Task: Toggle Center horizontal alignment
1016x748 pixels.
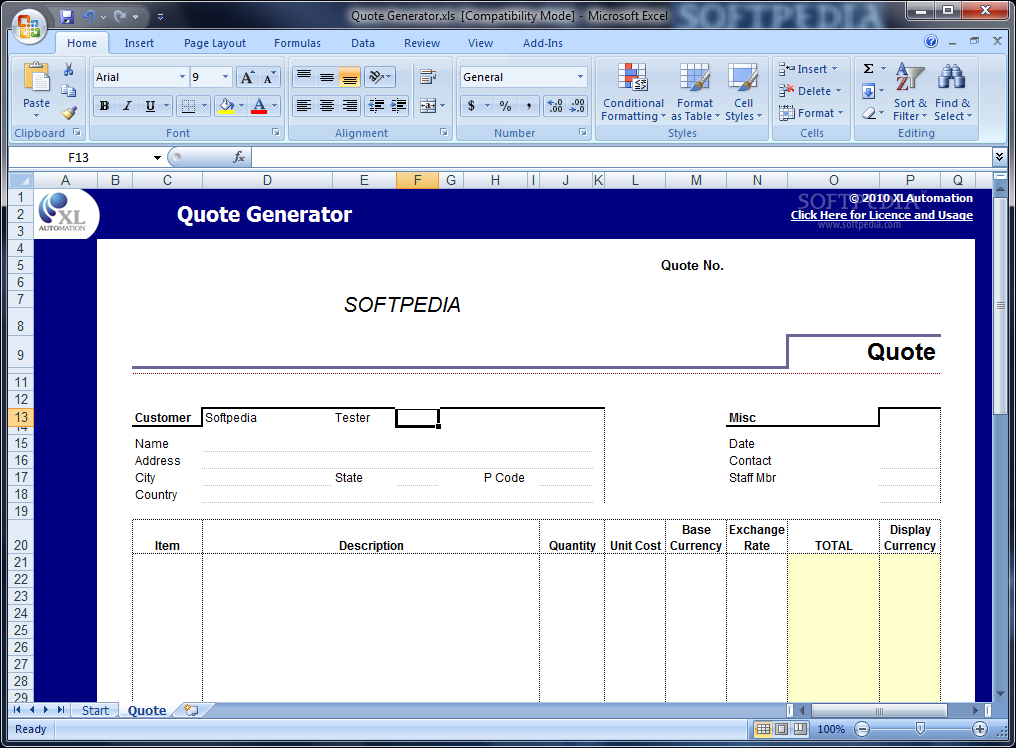Action: [327, 106]
